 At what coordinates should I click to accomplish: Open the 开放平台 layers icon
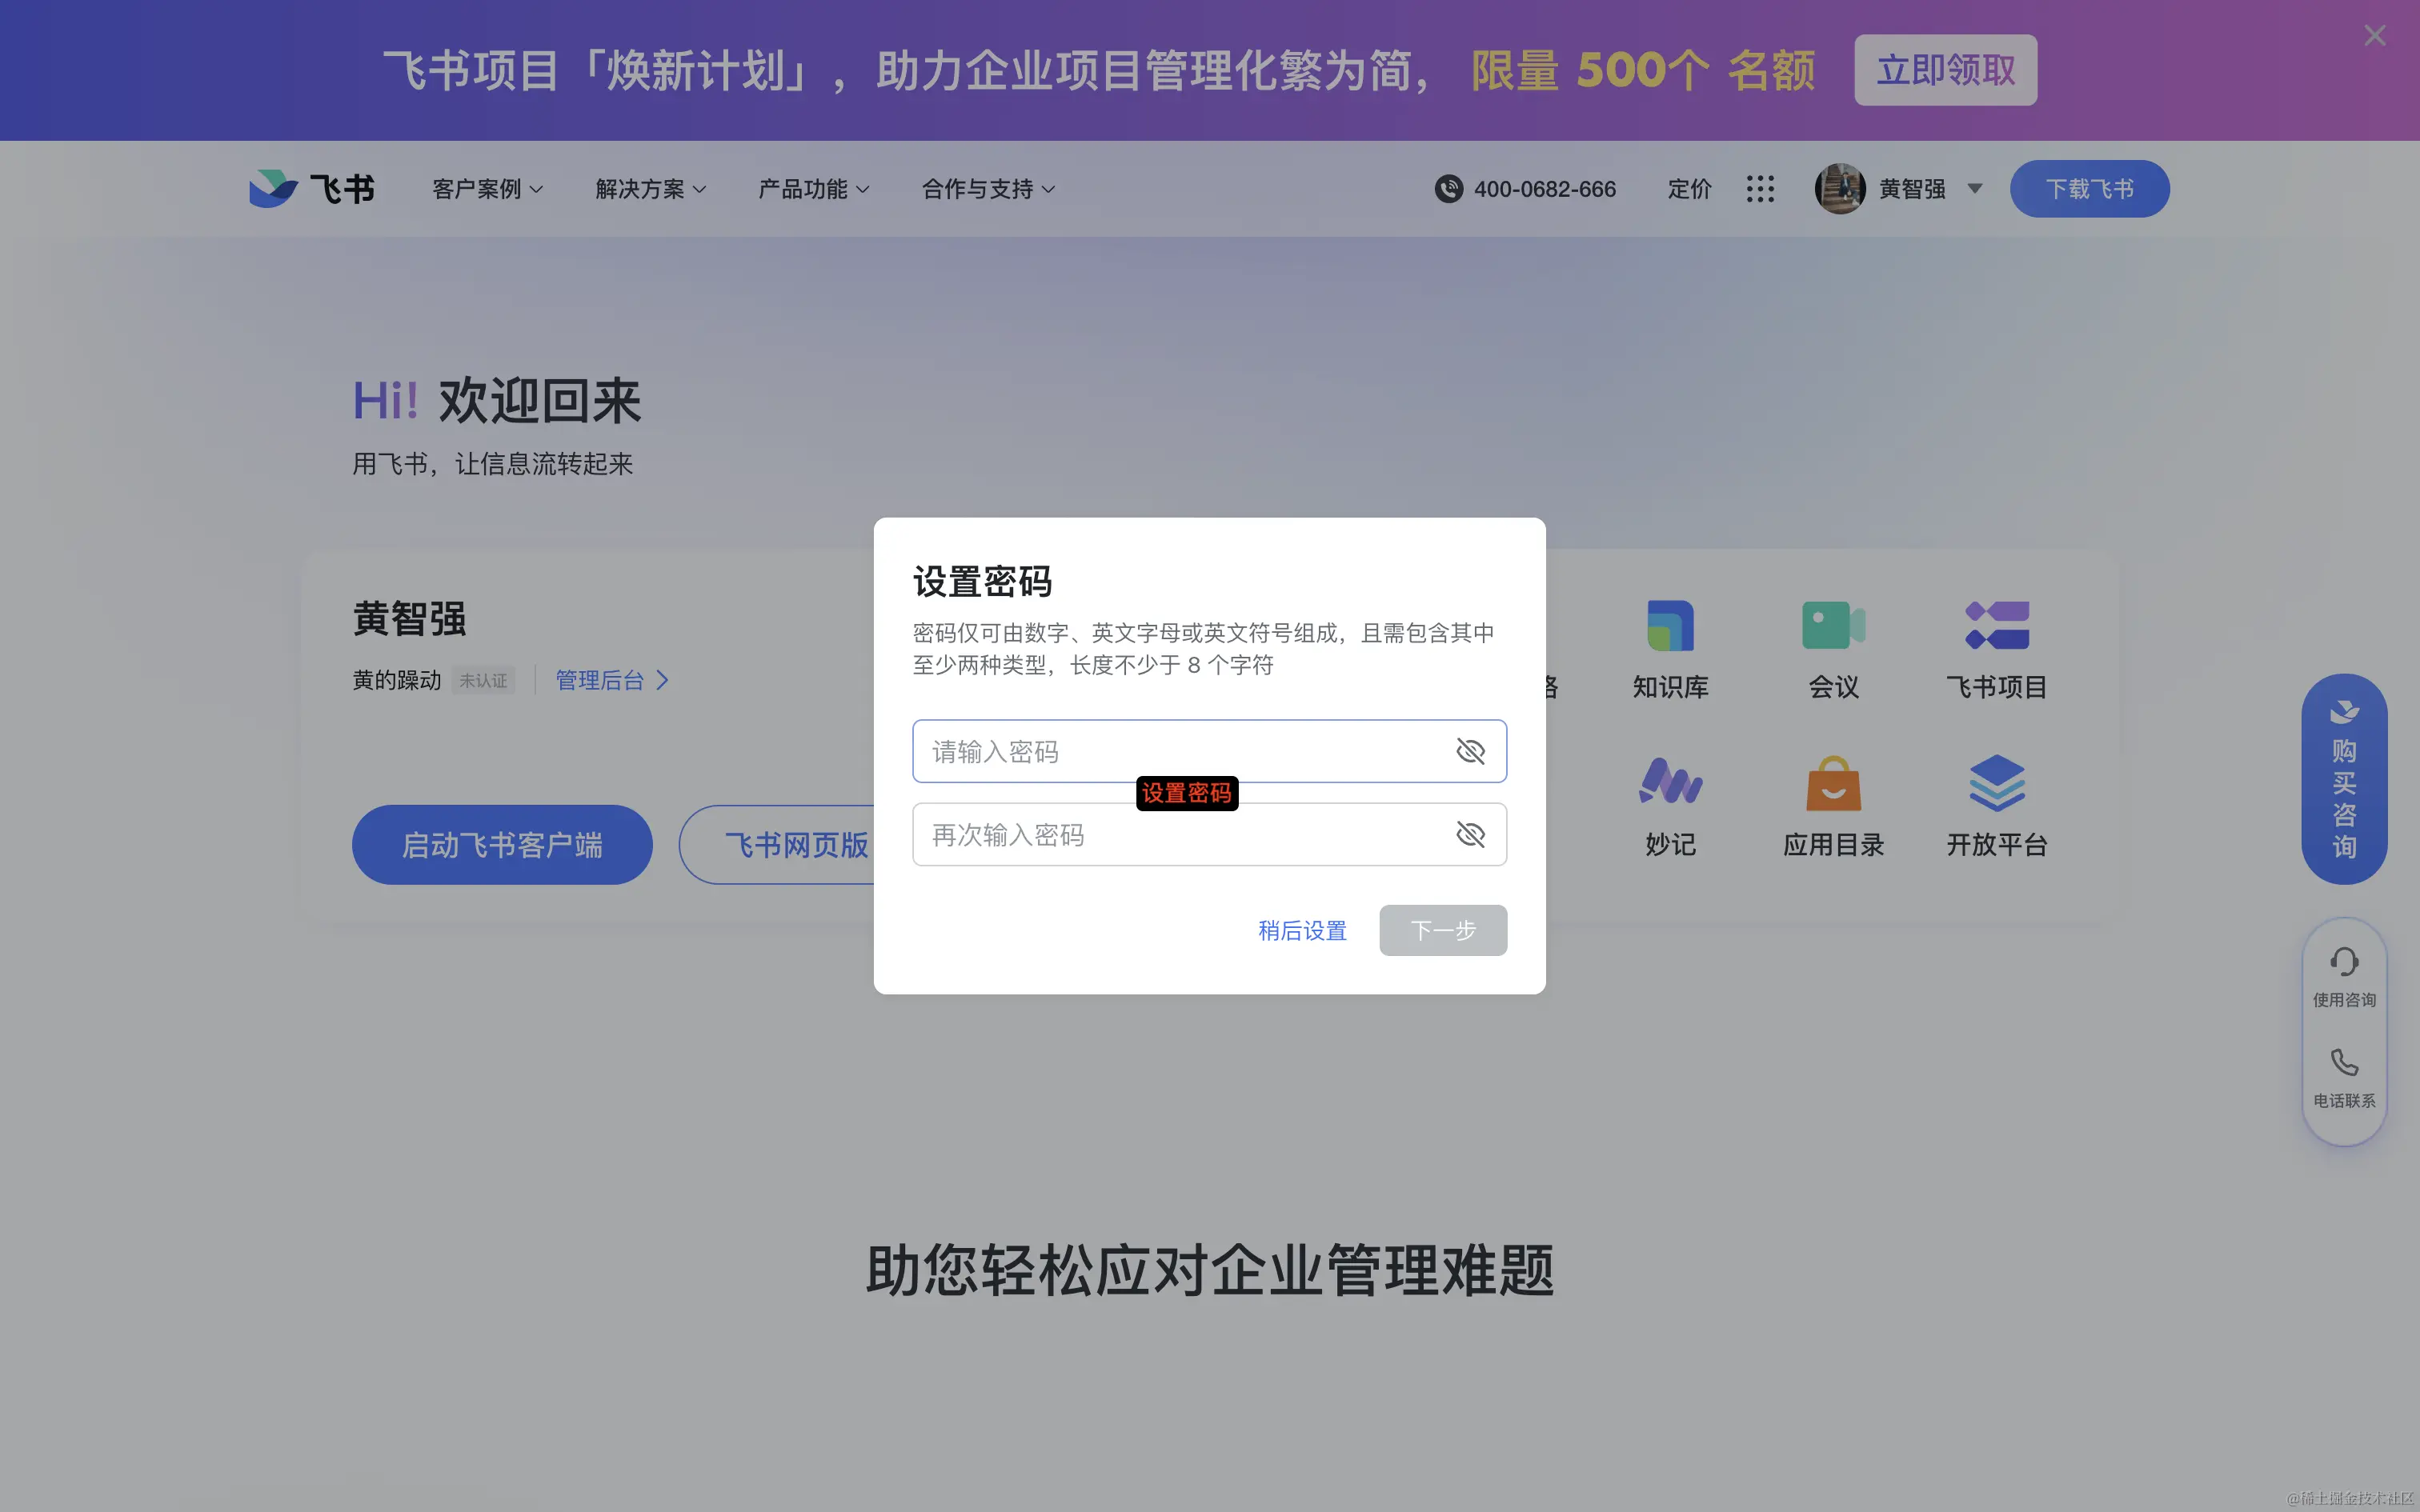[1996, 783]
